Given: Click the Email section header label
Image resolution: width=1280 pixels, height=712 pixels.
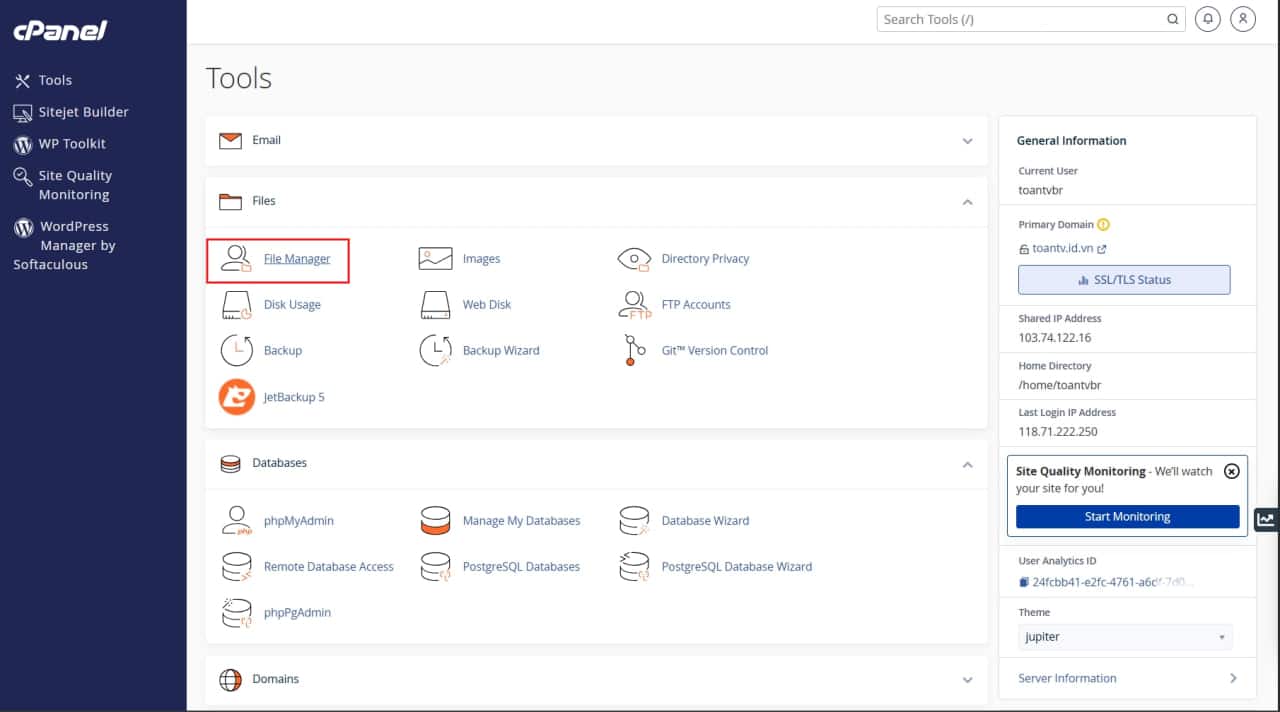Looking at the screenshot, I should point(266,140).
